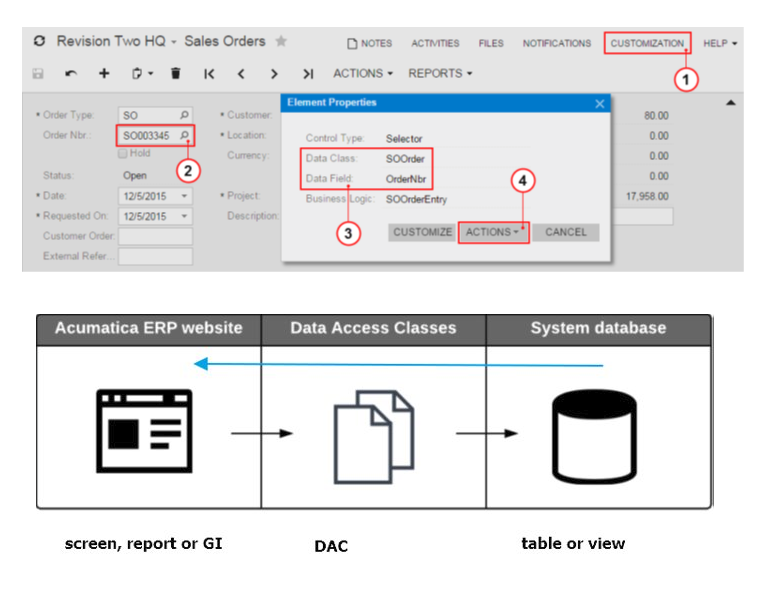Mark Sales Orders as favorite with star
The image size is (779, 589).
click(x=281, y=41)
